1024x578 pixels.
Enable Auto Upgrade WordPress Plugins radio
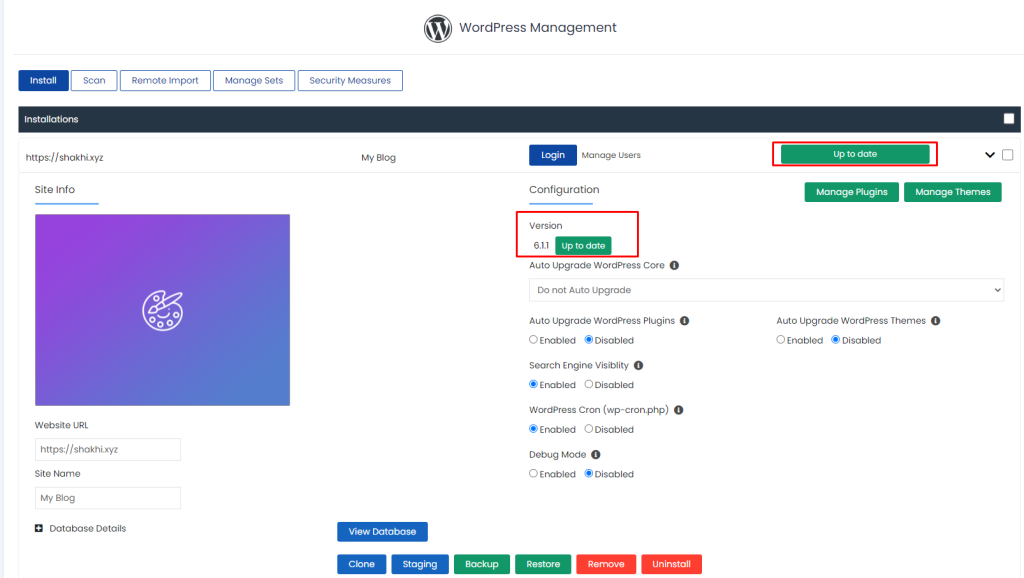click(533, 340)
